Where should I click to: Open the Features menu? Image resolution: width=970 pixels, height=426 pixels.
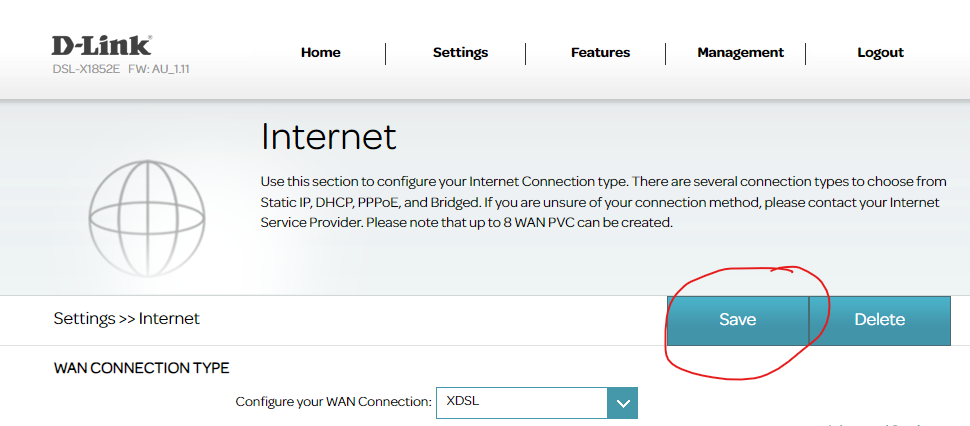coord(600,53)
